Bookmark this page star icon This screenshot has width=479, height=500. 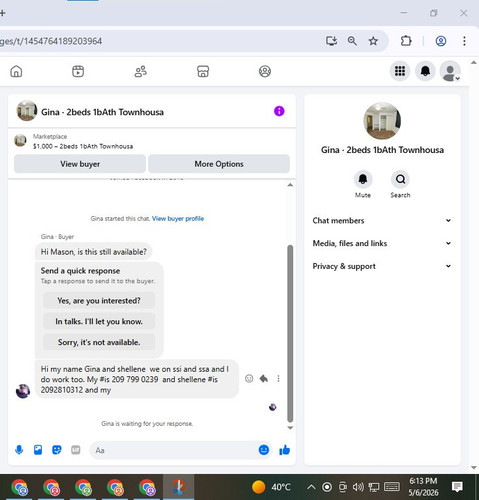point(373,41)
